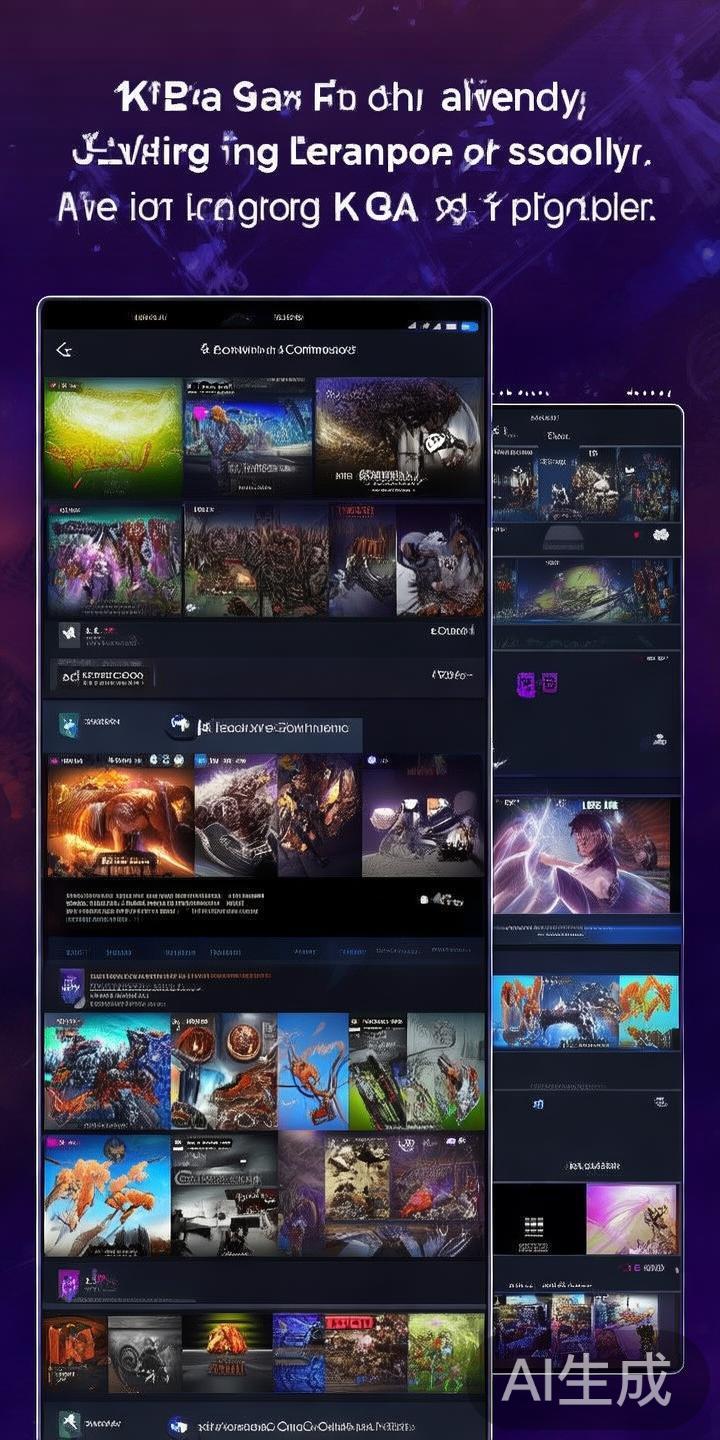720x1440 pixels.
Task: Tap the back arrow in the header
Action: coord(64,349)
